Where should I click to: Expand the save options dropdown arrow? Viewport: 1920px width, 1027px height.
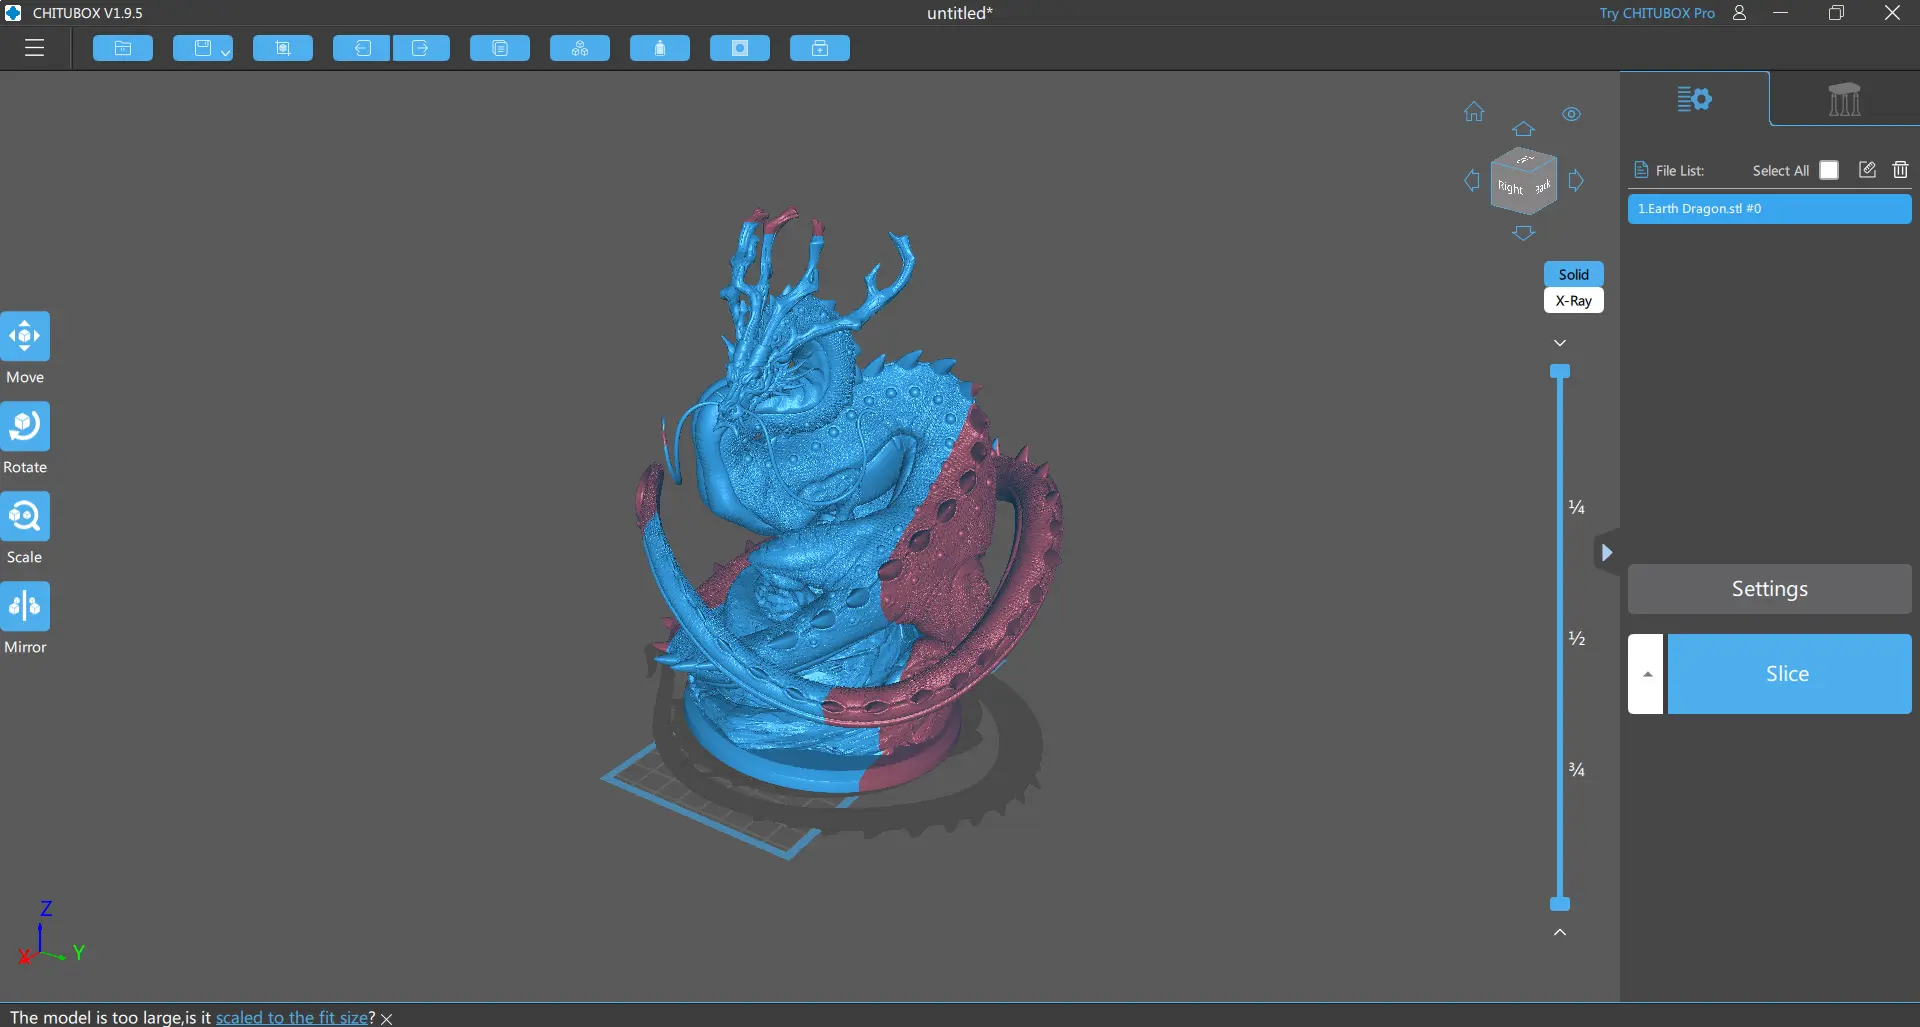pos(224,52)
